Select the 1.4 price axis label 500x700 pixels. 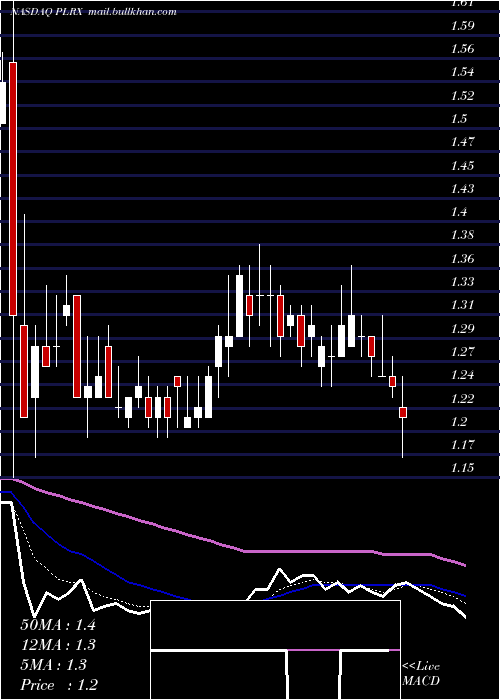[459, 212]
